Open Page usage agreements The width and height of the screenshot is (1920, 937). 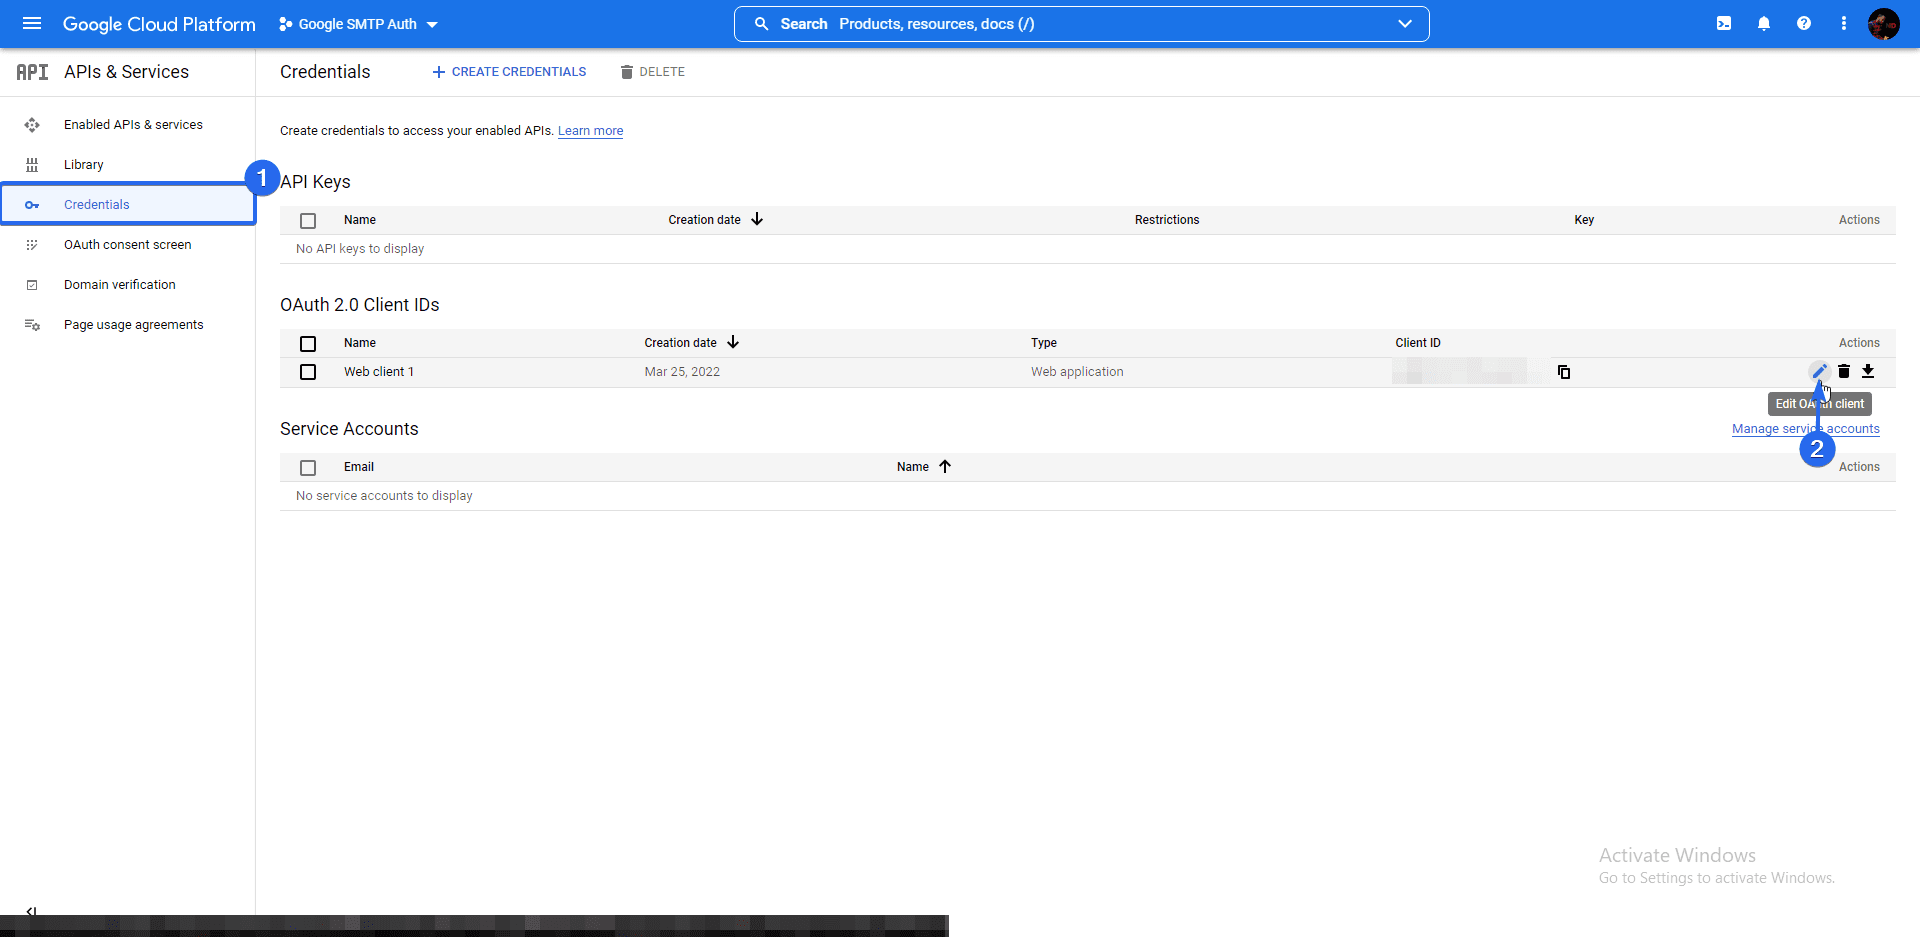click(x=133, y=325)
